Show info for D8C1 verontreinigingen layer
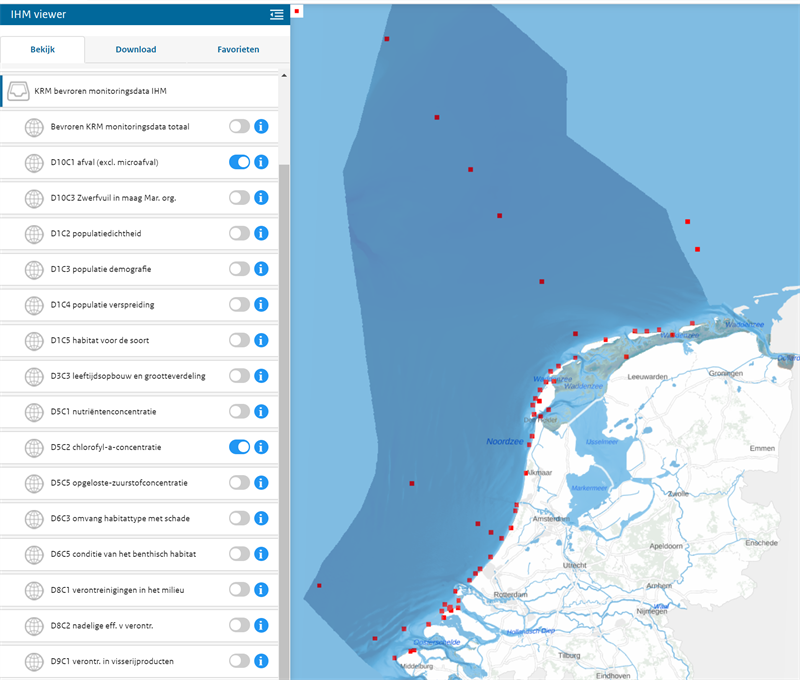The image size is (800, 680). [261, 590]
